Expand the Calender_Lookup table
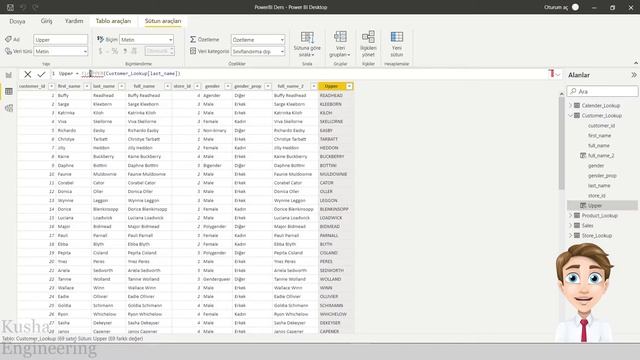The image size is (640, 360). click(571, 105)
